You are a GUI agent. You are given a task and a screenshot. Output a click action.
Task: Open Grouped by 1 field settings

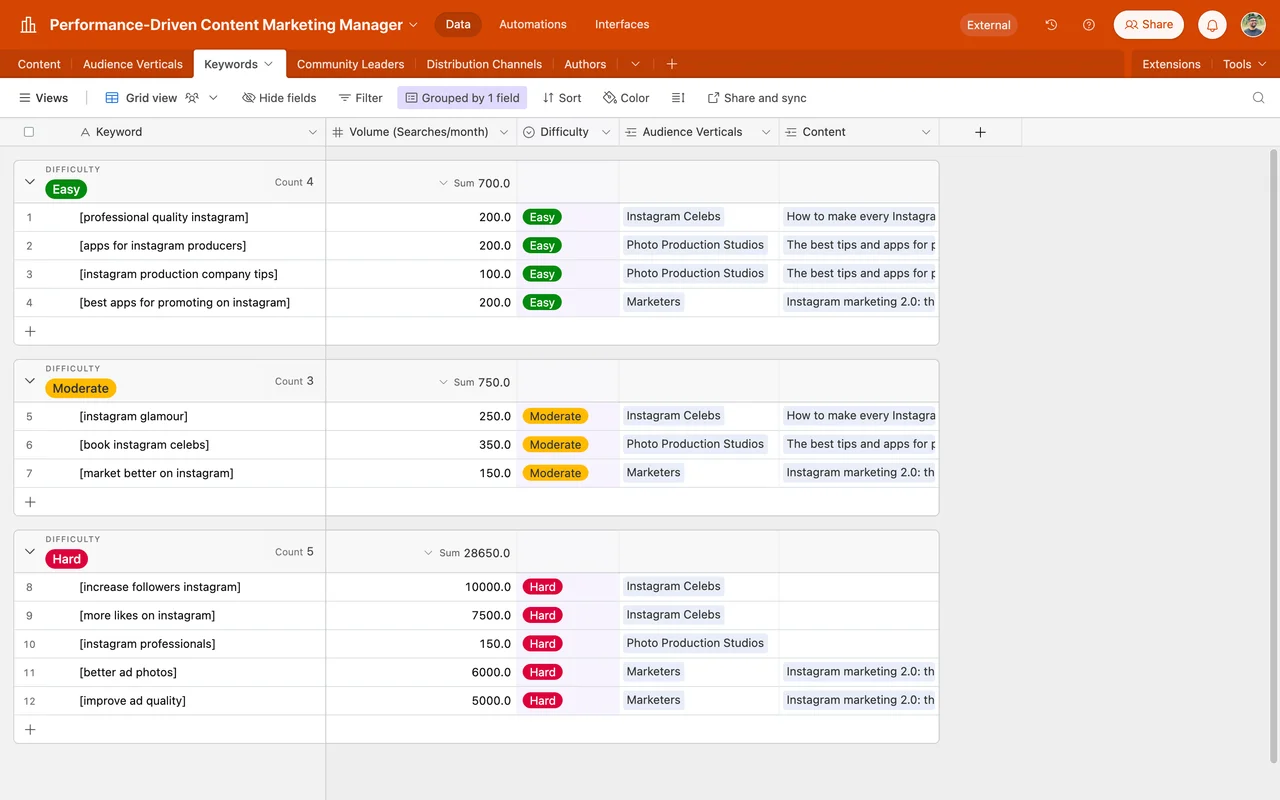462,98
